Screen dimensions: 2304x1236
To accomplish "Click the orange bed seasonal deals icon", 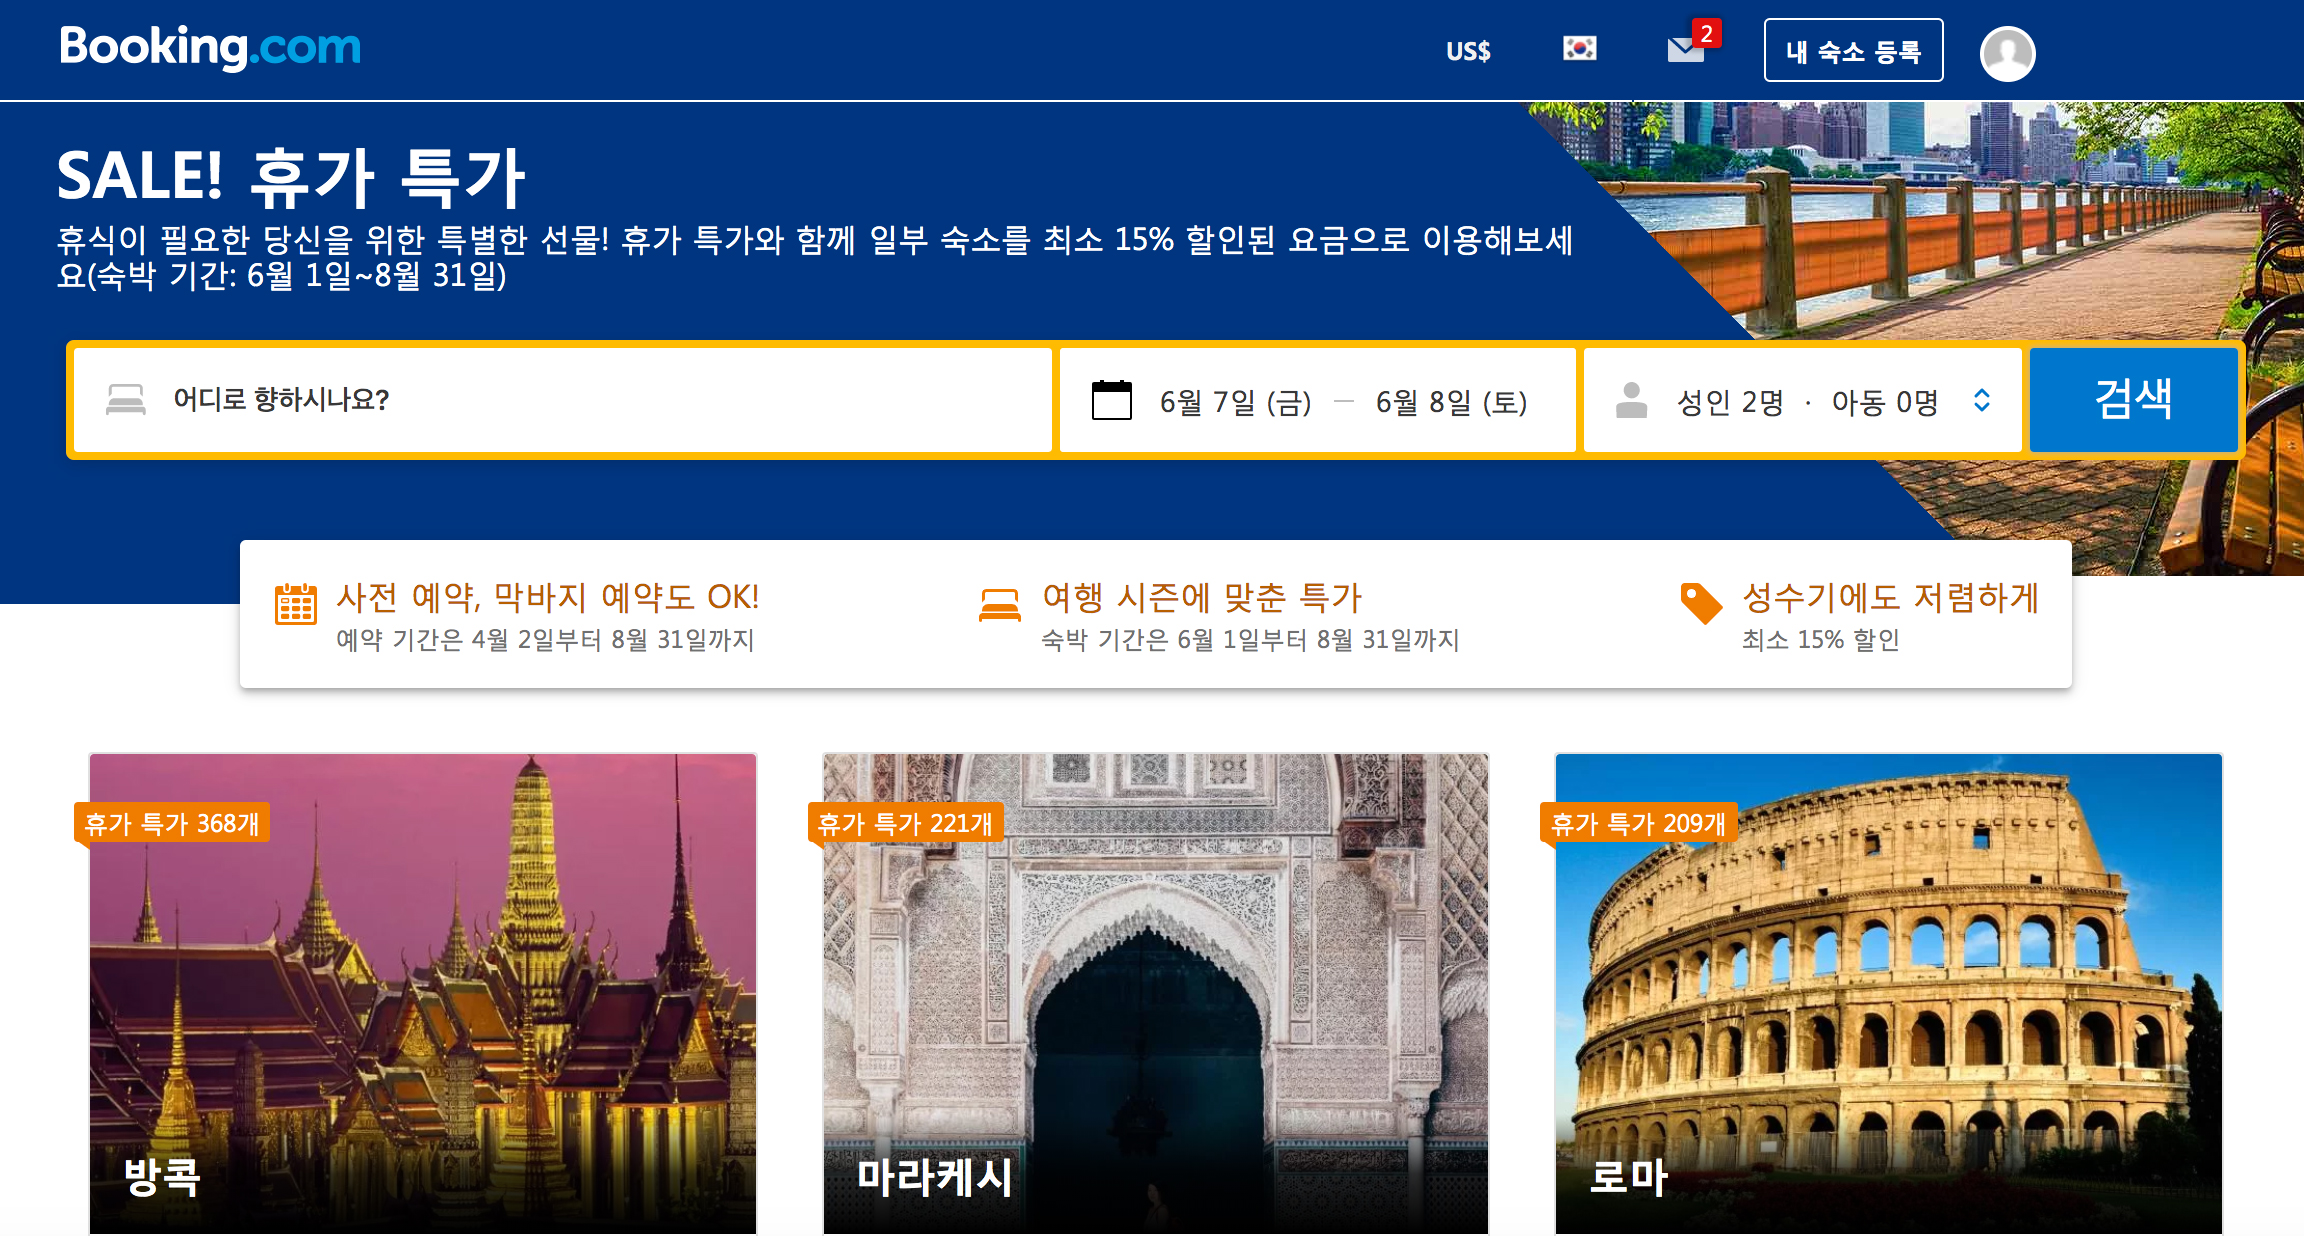I will (1000, 605).
